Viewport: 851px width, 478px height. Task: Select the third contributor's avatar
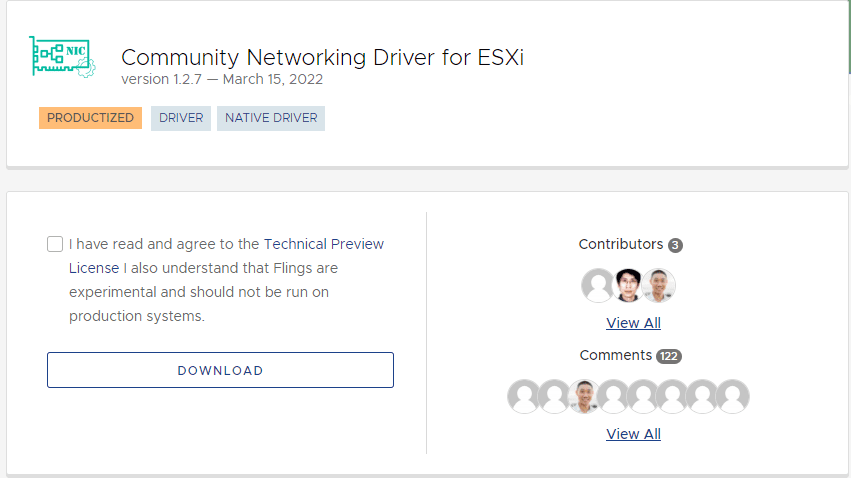coord(658,285)
